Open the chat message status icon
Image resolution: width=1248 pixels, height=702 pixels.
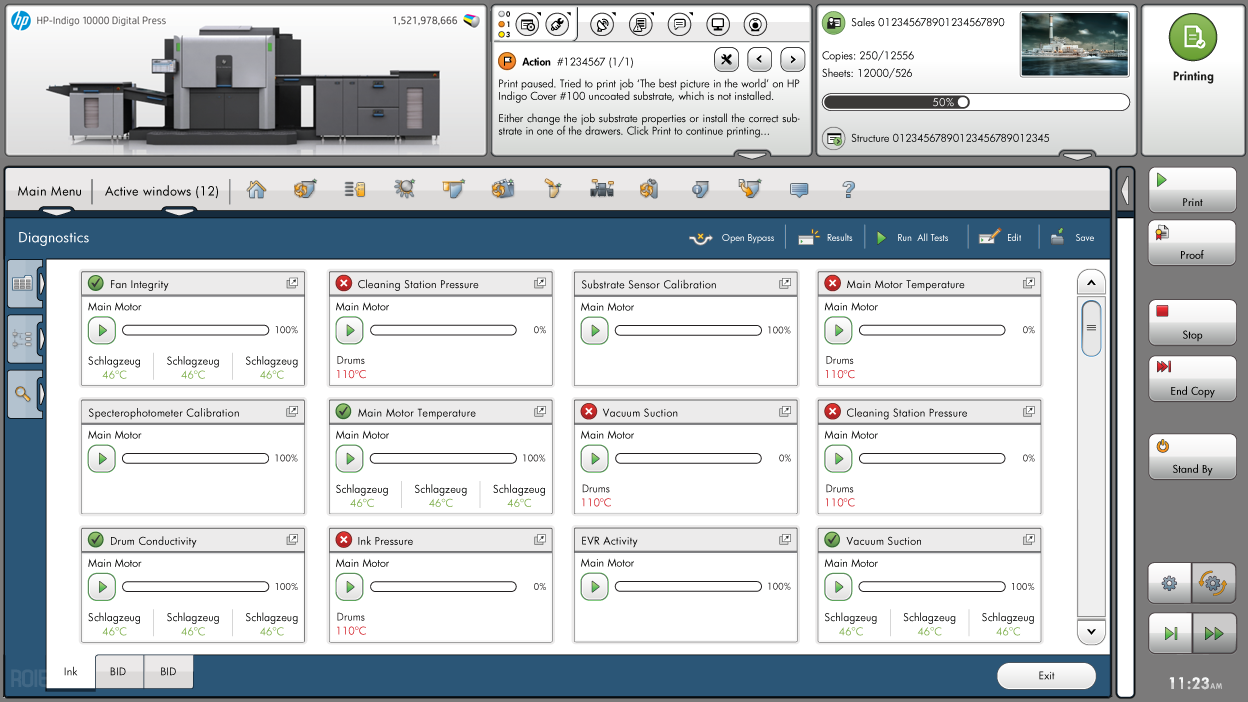[x=679, y=25]
